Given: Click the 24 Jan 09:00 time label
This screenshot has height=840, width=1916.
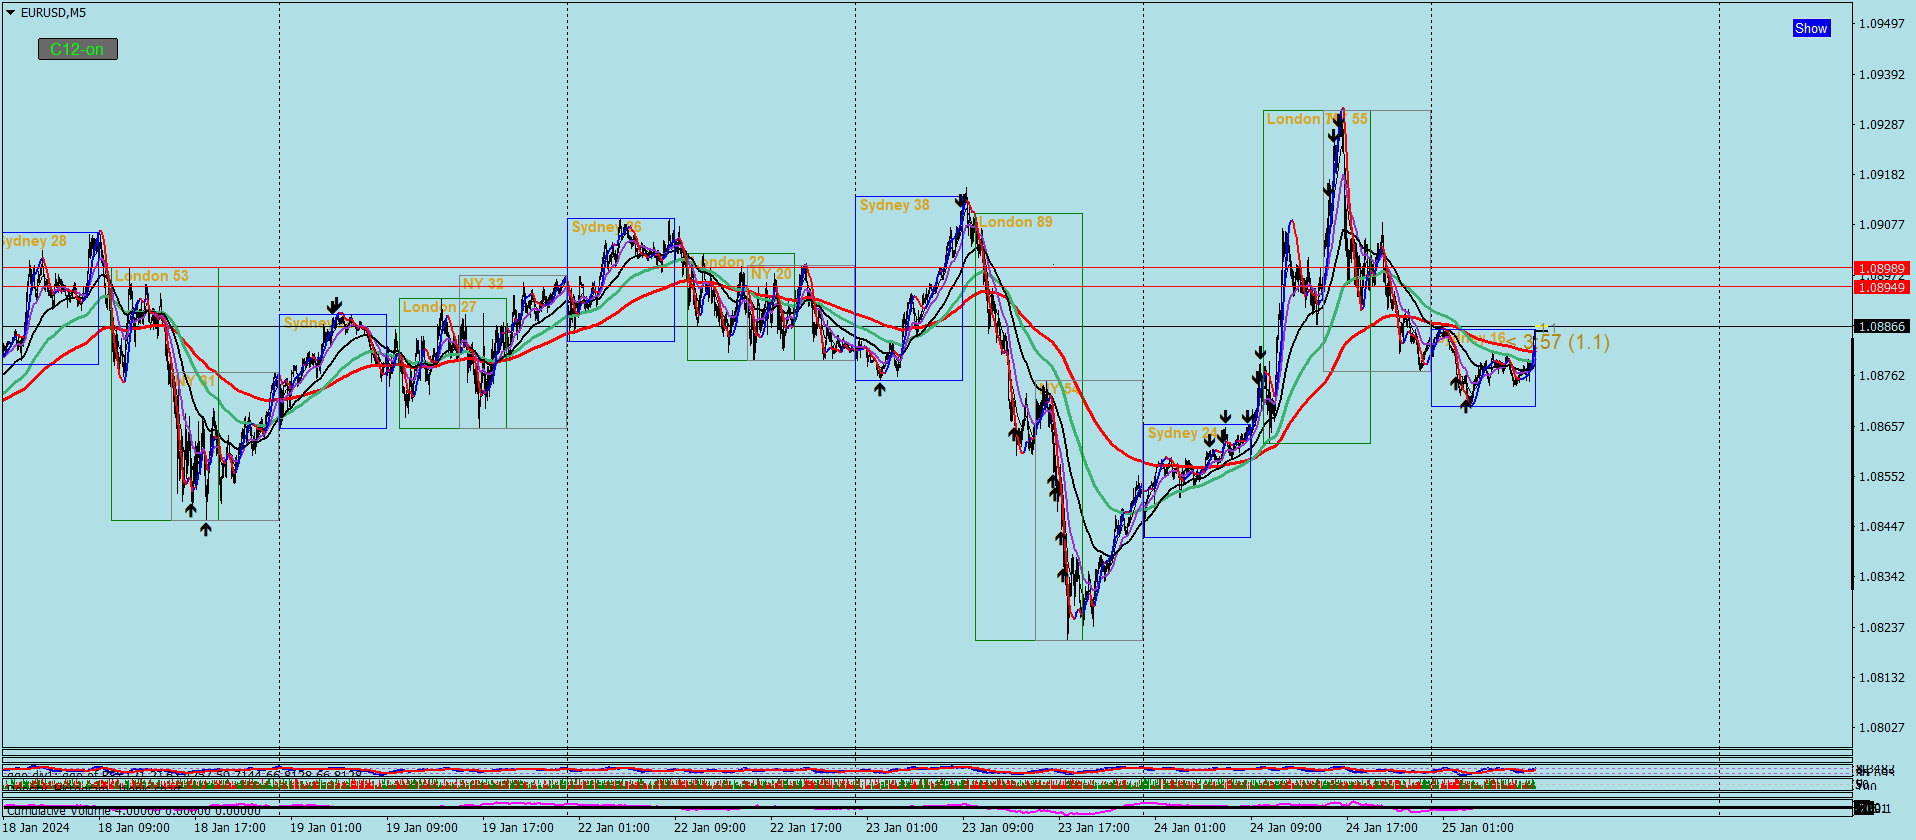Looking at the screenshot, I should click(1285, 828).
